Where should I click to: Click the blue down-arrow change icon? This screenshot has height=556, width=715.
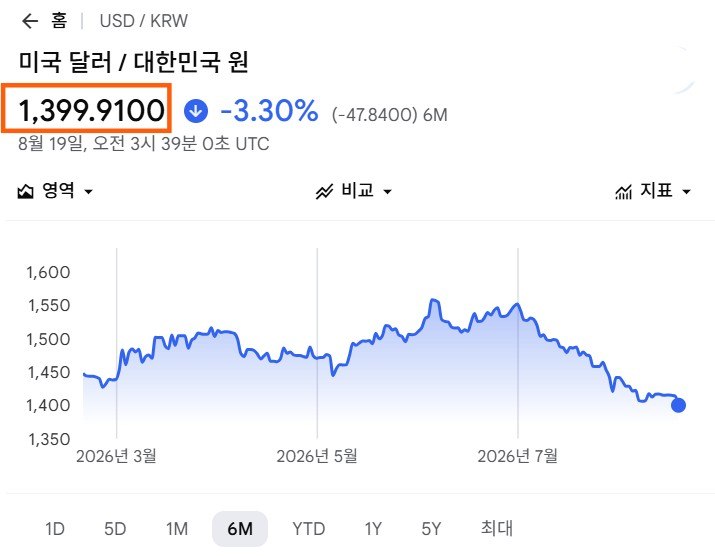196,111
